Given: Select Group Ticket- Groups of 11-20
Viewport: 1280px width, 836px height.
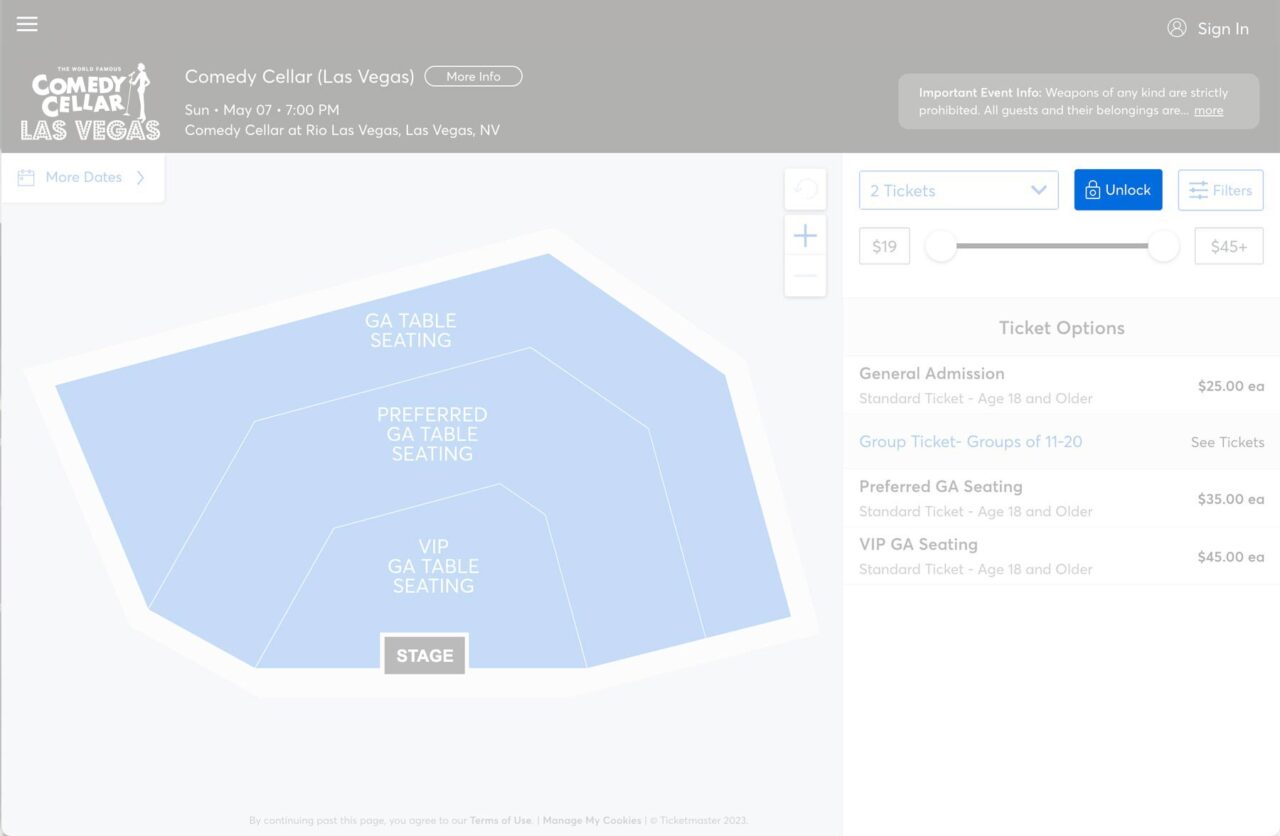Looking at the screenshot, I should click(970, 441).
